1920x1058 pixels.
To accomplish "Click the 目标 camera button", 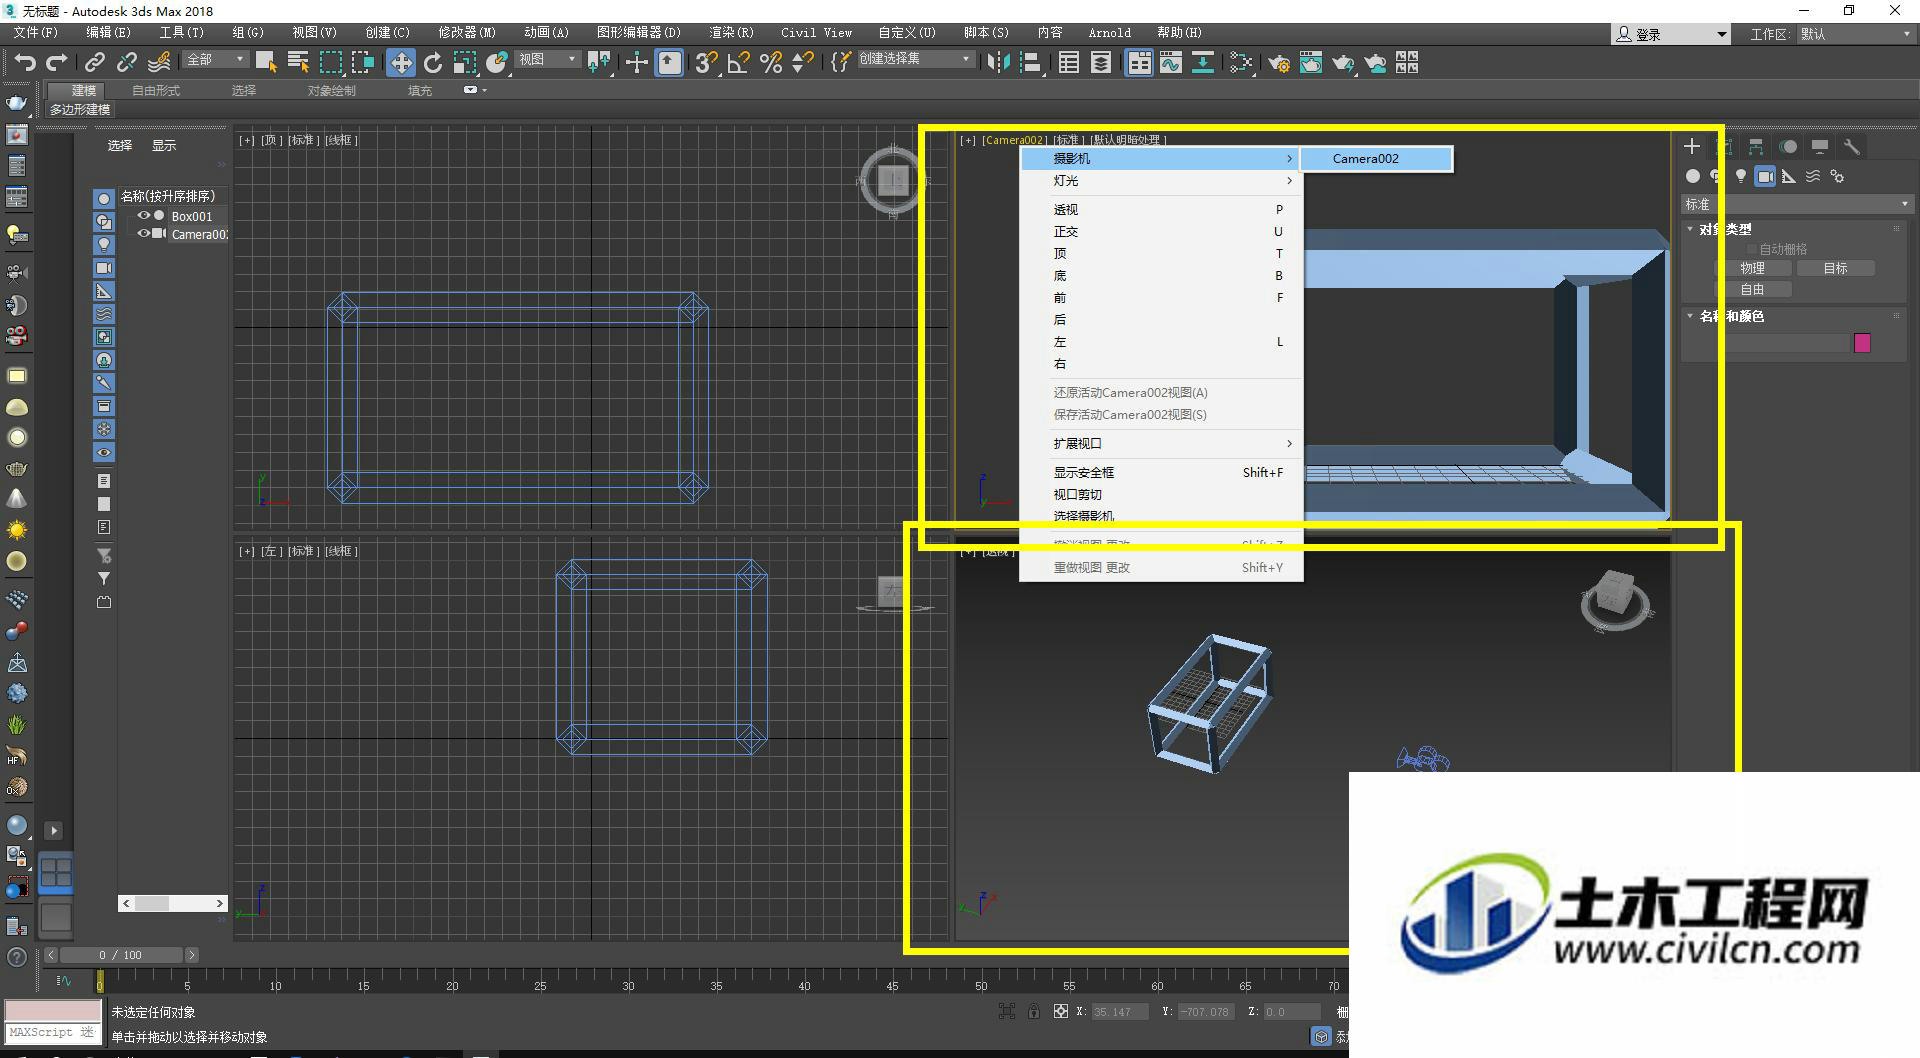I will click(1835, 268).
